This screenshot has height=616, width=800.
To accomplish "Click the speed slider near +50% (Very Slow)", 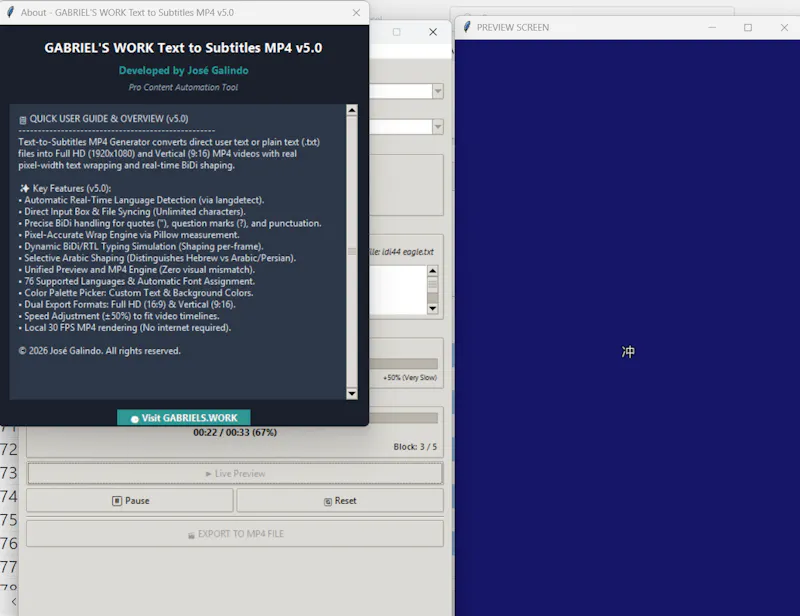I will [x=404, y=363].
